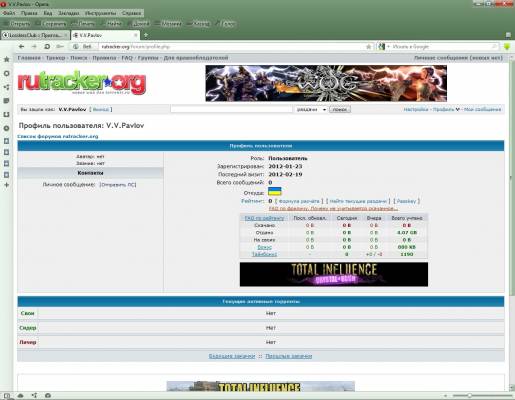Open the Закладки menu
Image resolution: width=515 pixels, height=400 pixels.
pyautogui.click(x=68, y=13)
